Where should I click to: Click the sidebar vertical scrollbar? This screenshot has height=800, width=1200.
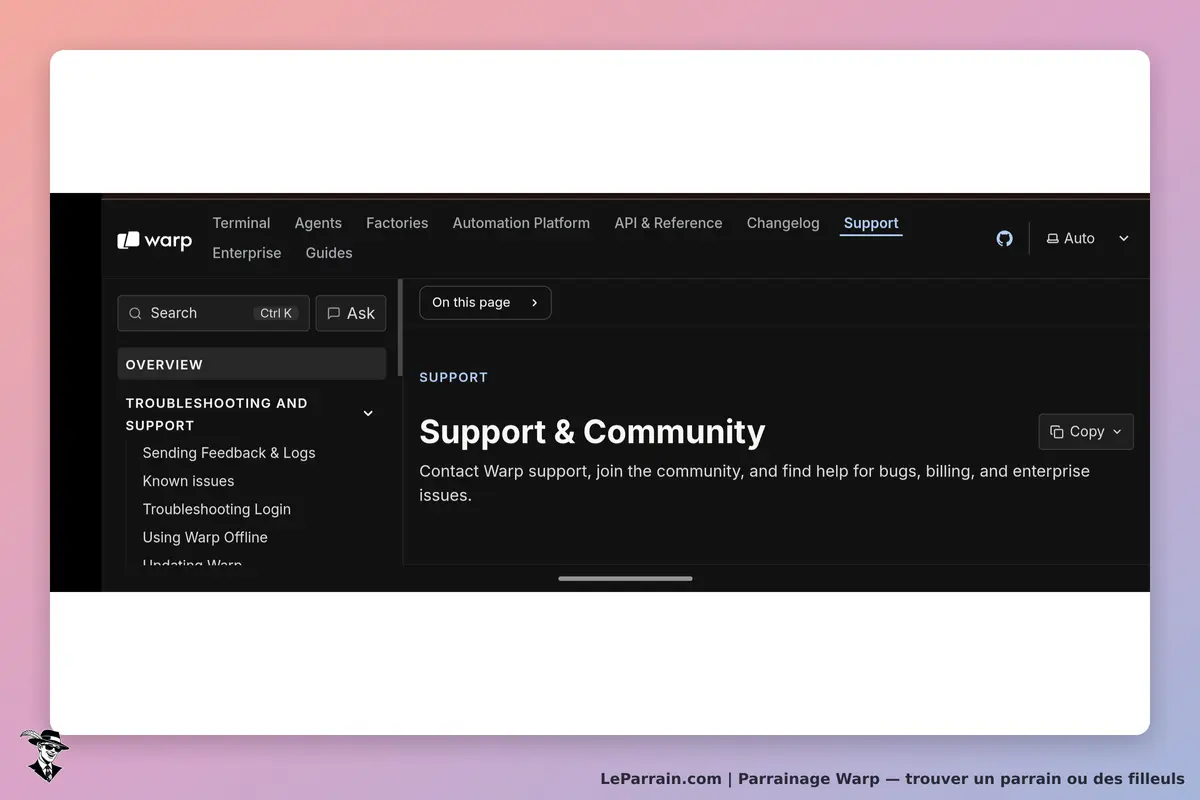[x=401, y=328]
